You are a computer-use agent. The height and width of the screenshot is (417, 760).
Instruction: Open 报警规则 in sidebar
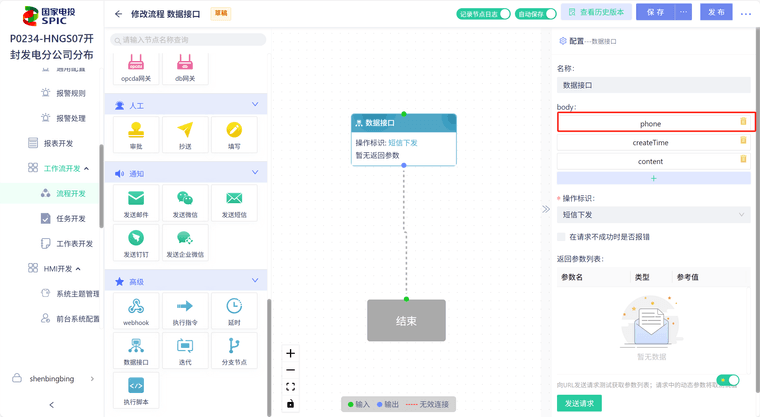(x=71, y=93)
